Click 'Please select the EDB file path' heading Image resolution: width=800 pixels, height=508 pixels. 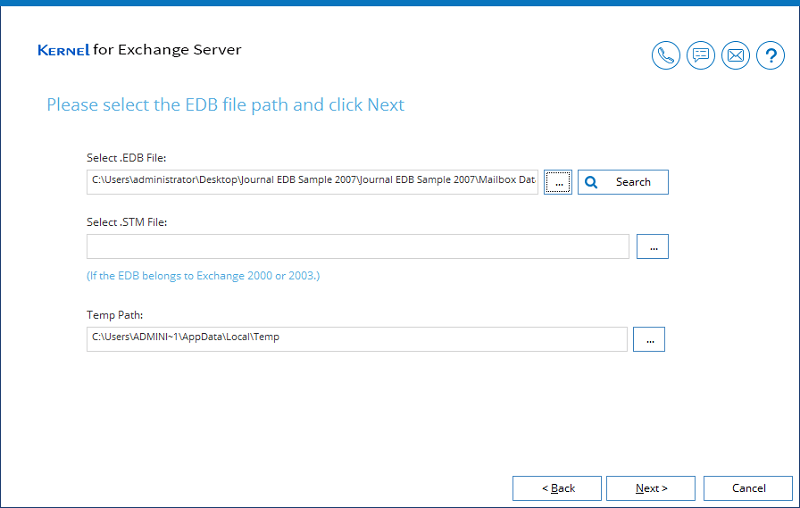[x=226, y=105]
